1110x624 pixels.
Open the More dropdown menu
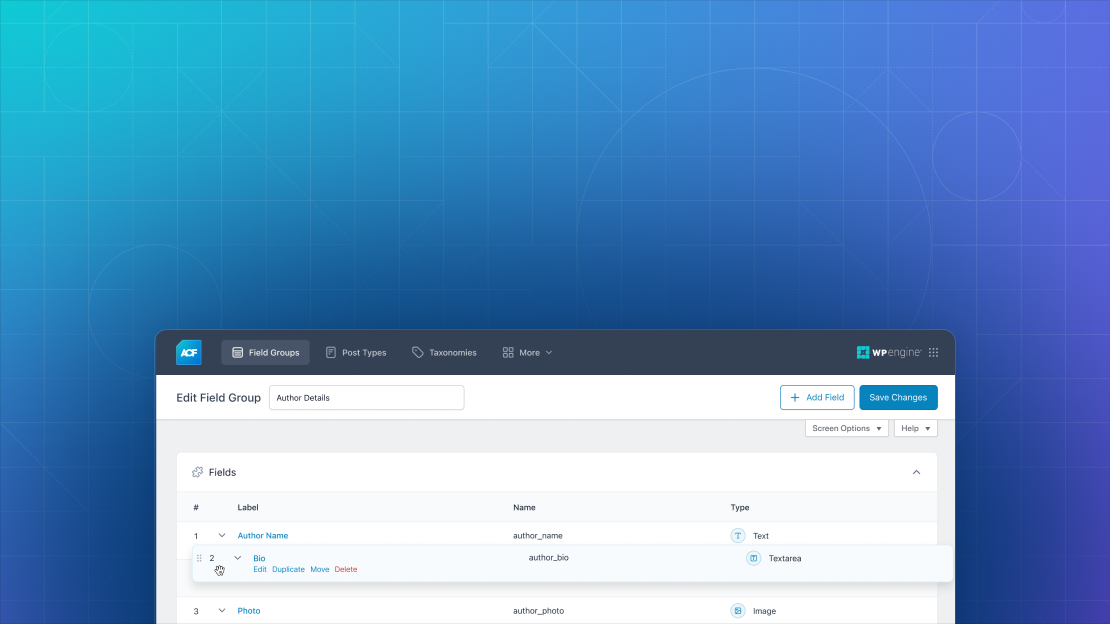tap(528, 353)
